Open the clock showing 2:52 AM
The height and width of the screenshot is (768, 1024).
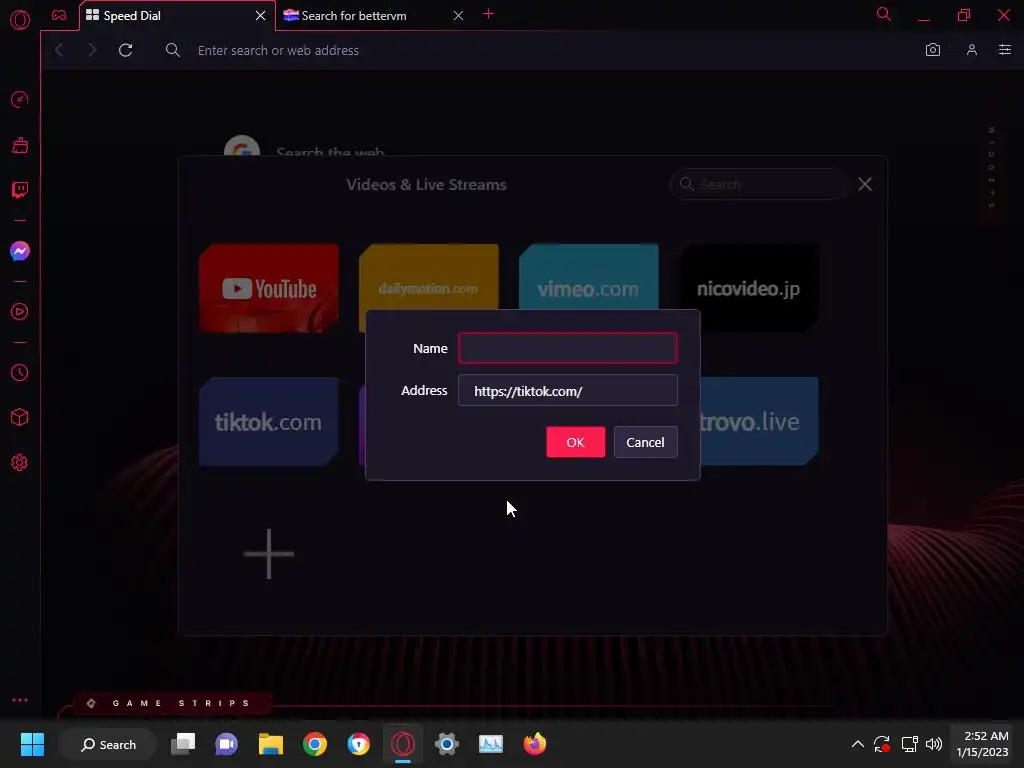pyautogui.click(x=982, y=744)
